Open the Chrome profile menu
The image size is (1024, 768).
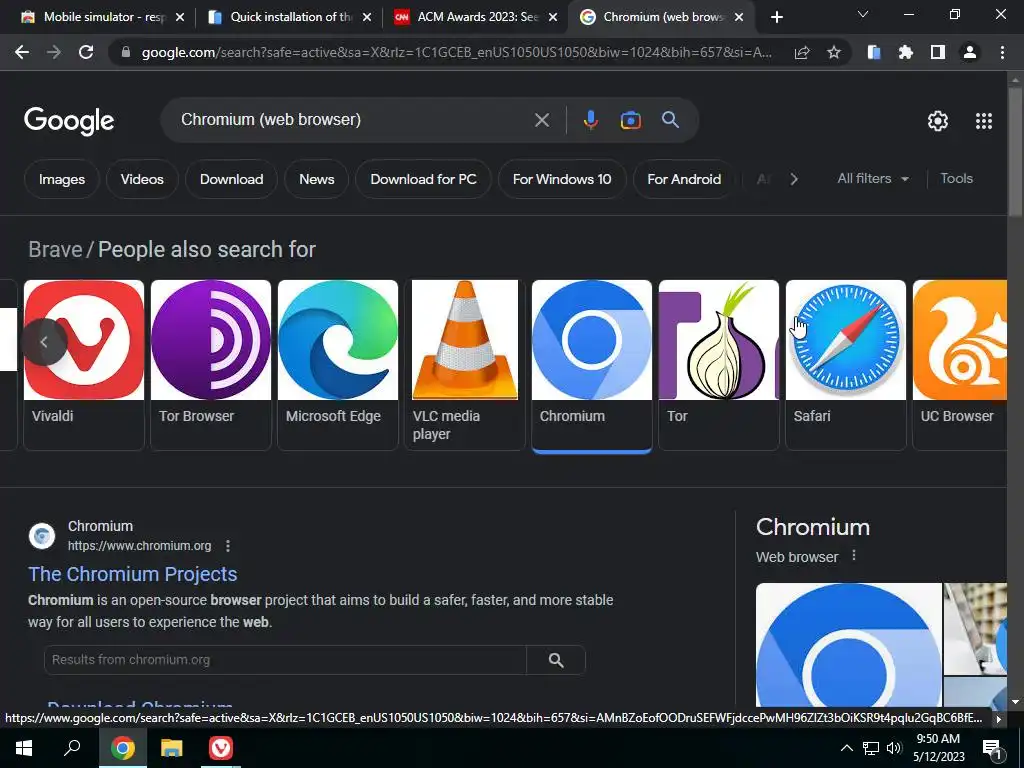(x=970, y=52)
